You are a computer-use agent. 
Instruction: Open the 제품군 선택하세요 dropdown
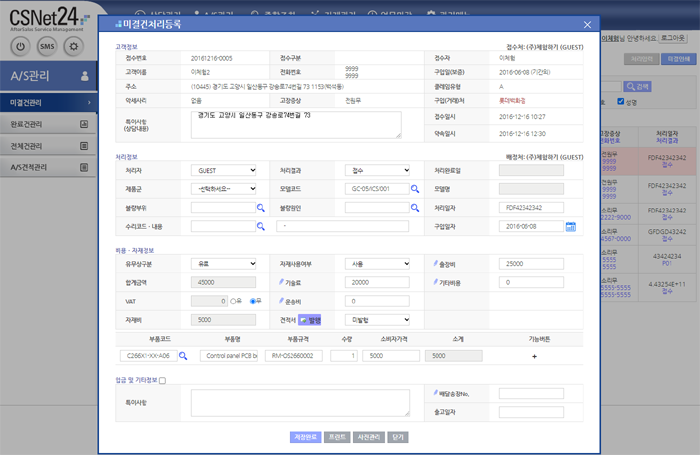point(224,189)
